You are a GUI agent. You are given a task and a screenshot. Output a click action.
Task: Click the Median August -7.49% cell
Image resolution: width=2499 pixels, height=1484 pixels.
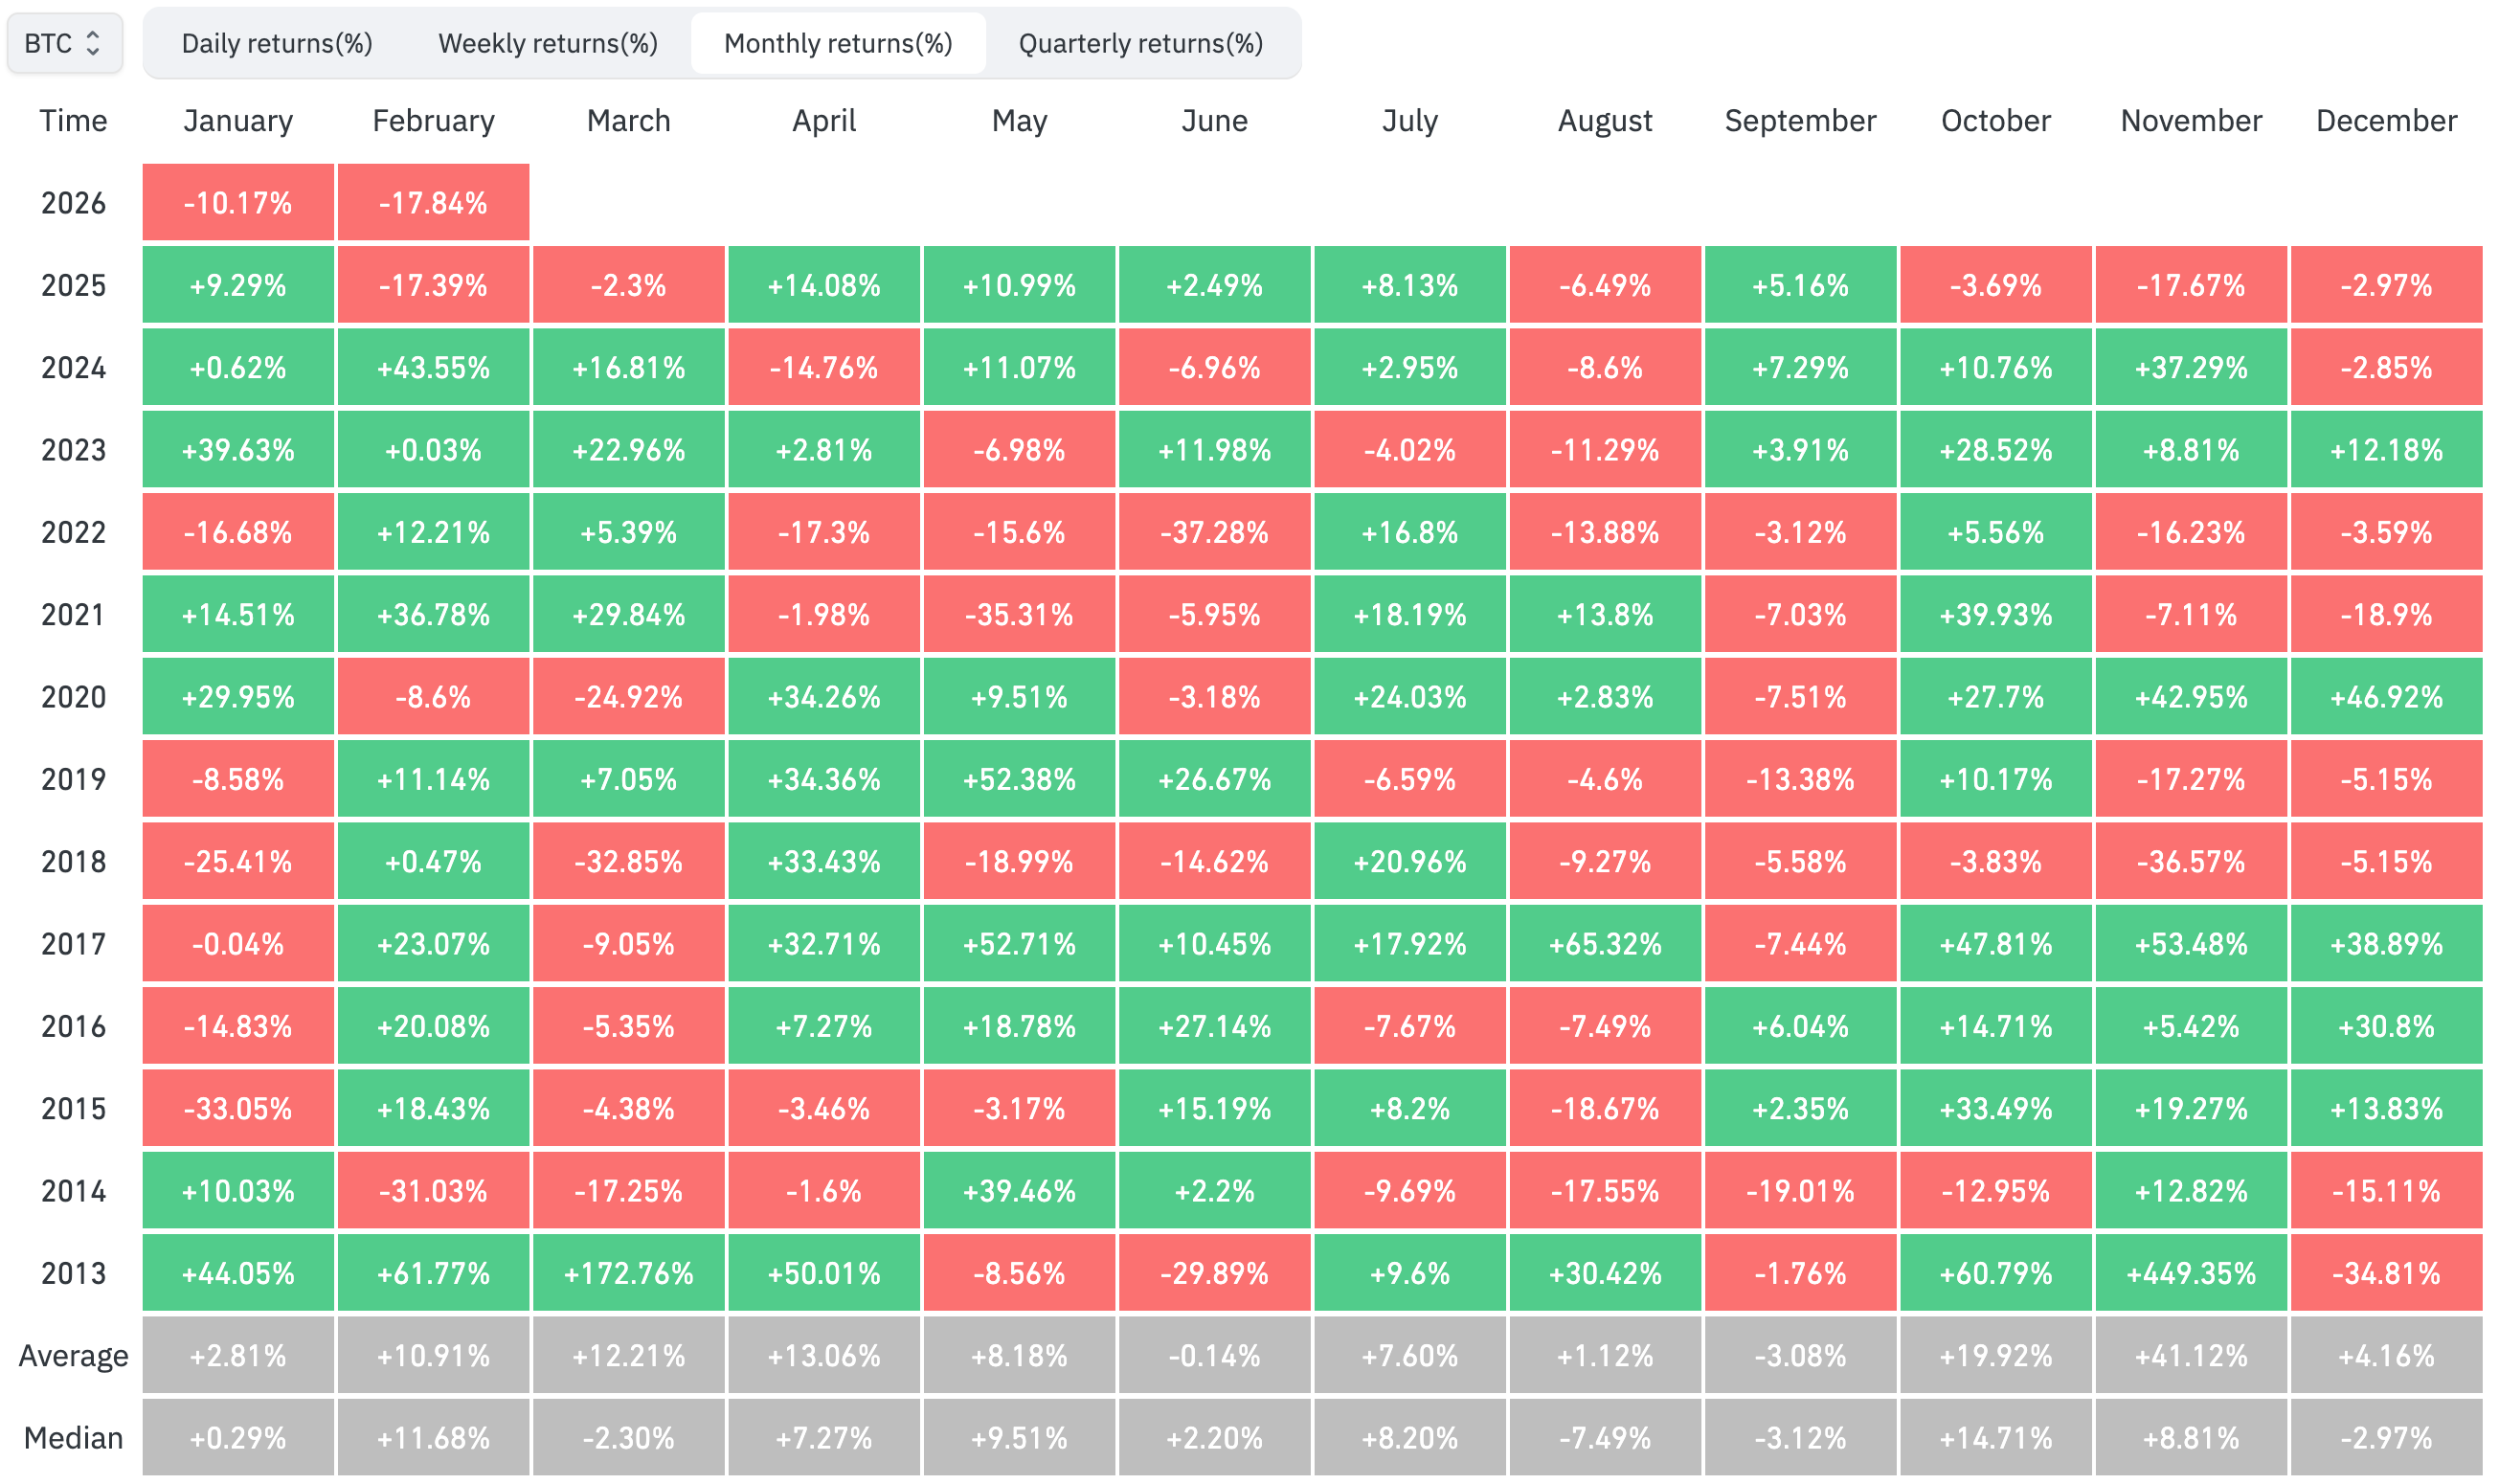click(x=1605, y=1438)
